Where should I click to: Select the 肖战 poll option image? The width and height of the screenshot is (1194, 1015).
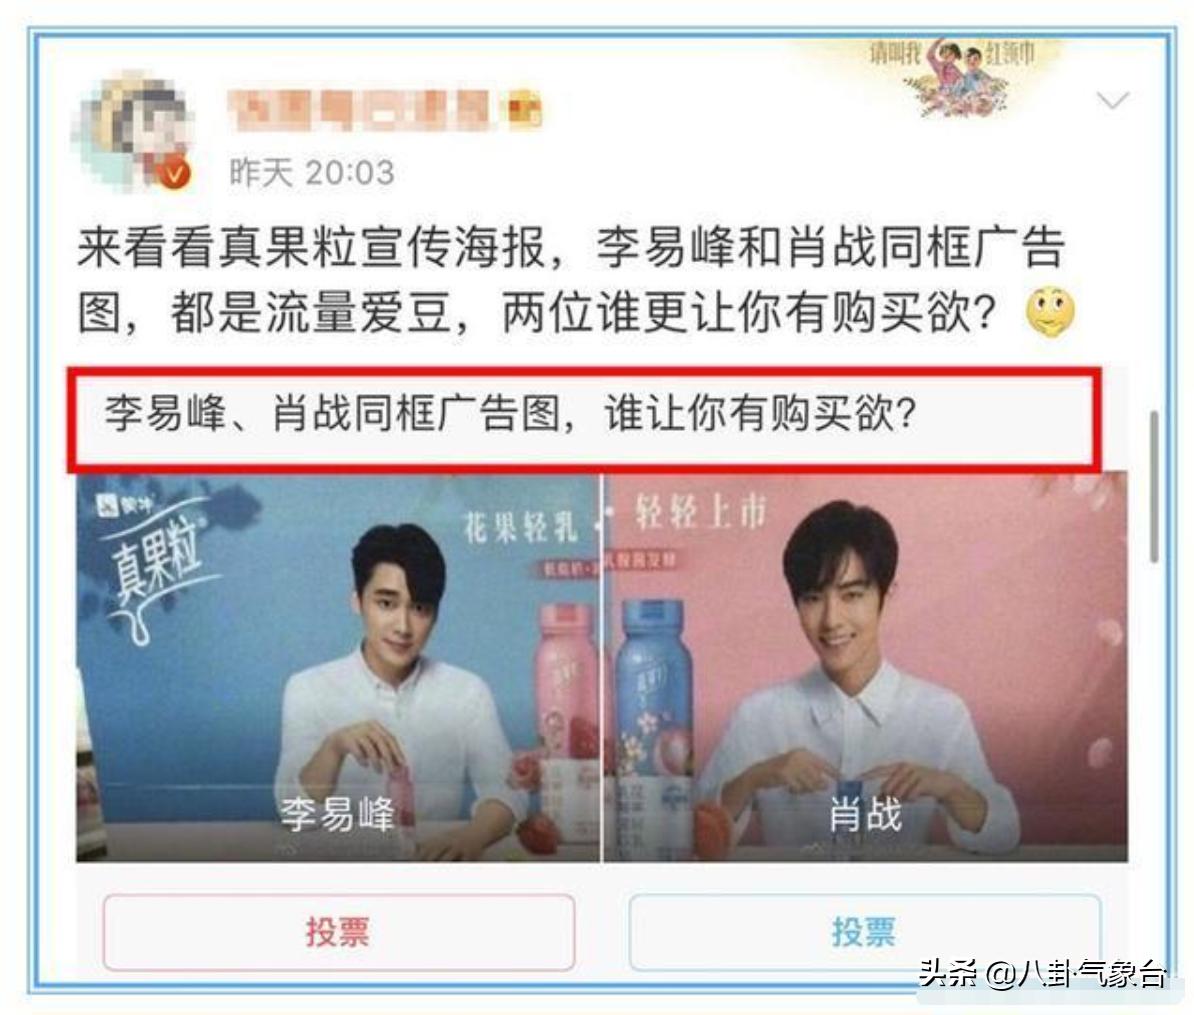865,668
